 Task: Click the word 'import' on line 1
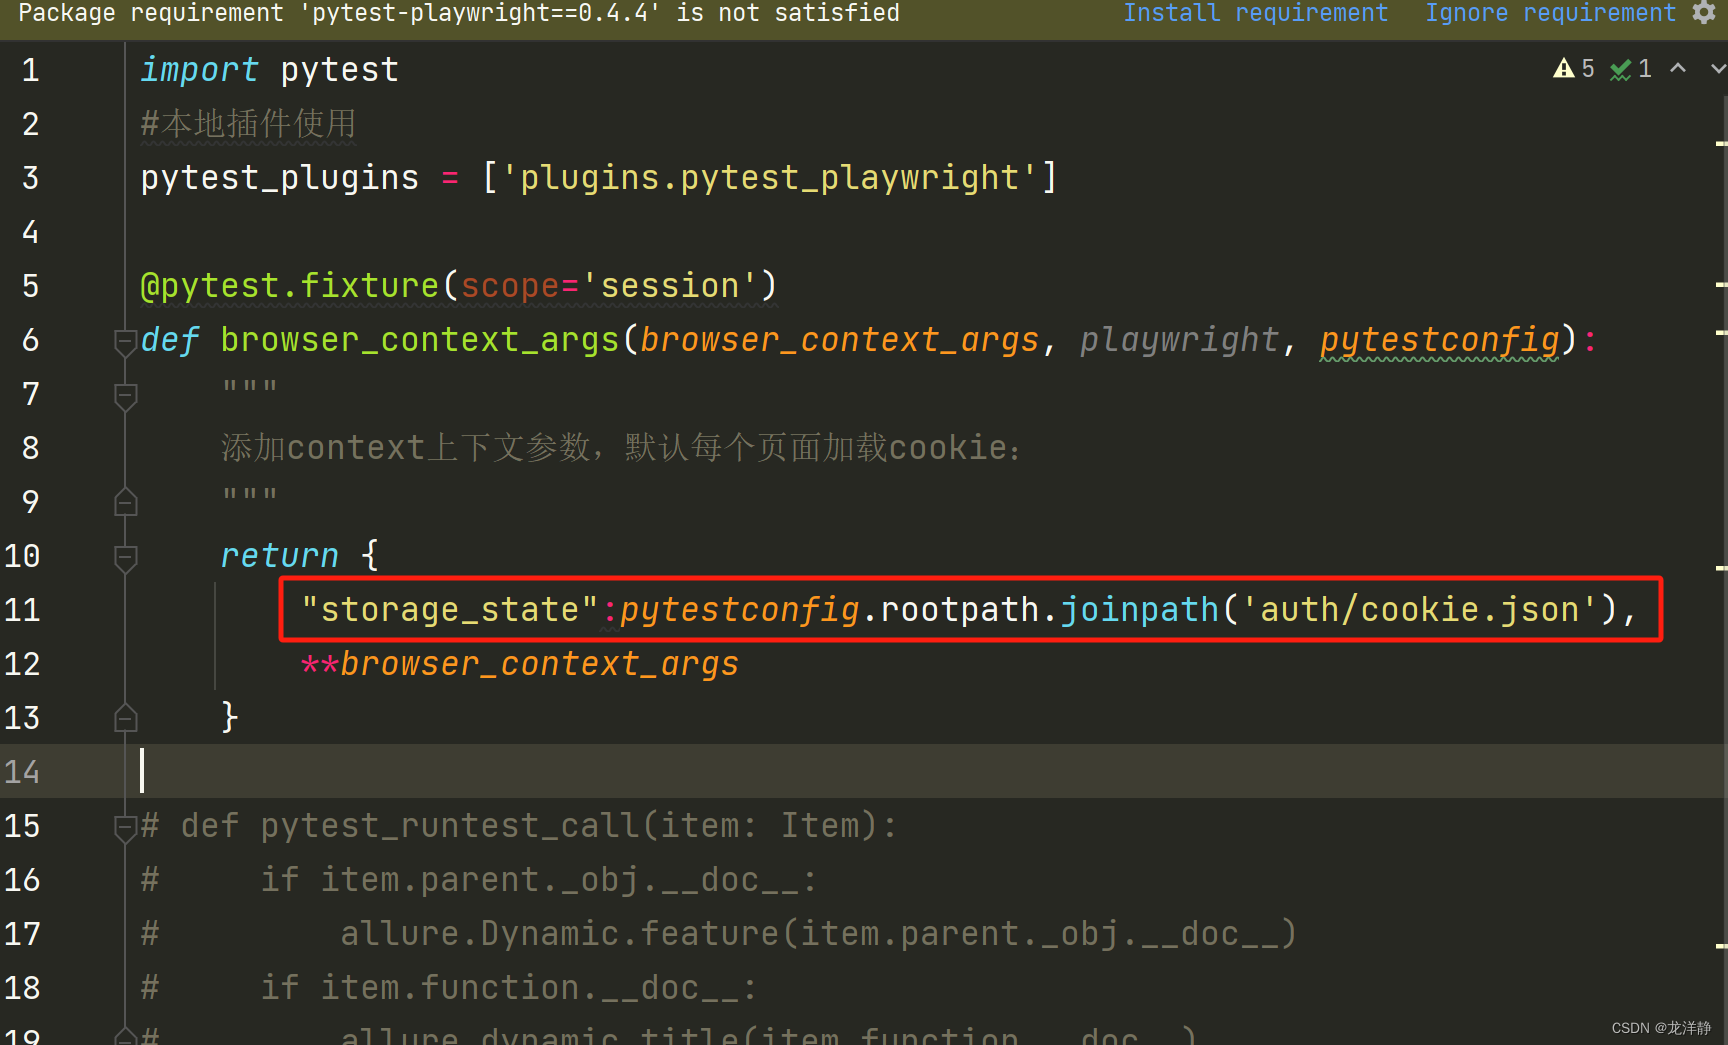[x=199, y=69]
